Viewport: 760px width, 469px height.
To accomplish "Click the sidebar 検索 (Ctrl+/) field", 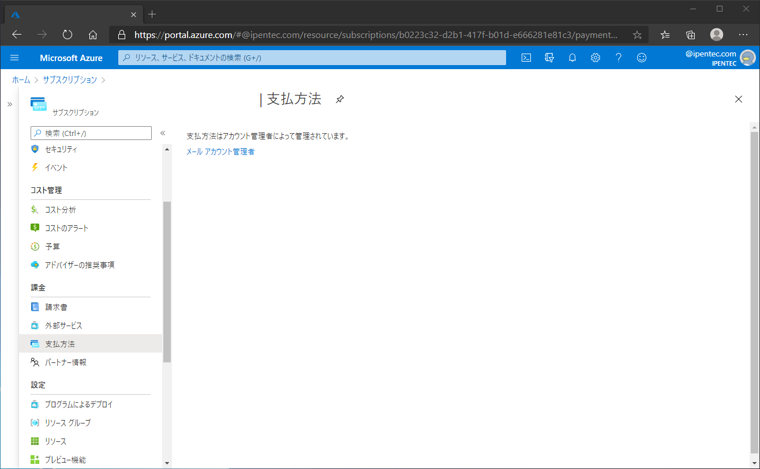I will tap(91, 133).
